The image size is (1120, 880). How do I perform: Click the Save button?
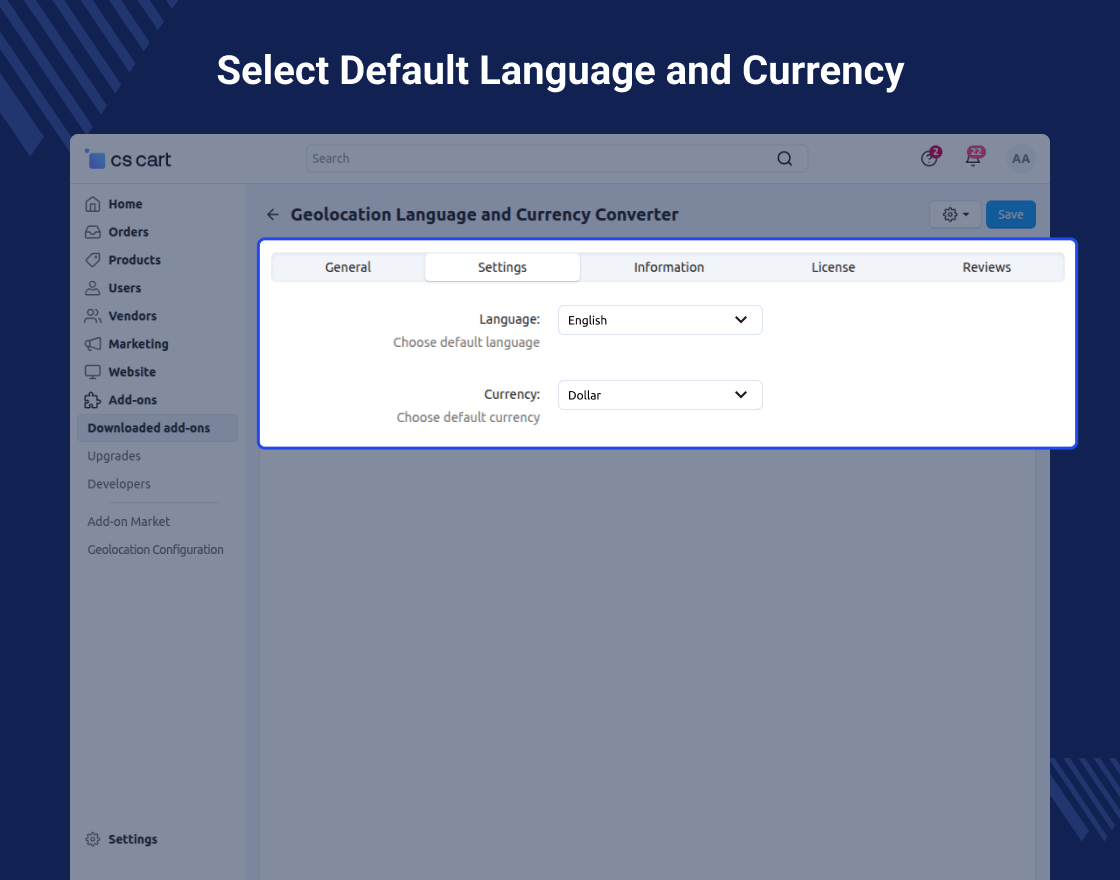(x=1010, y=215)
